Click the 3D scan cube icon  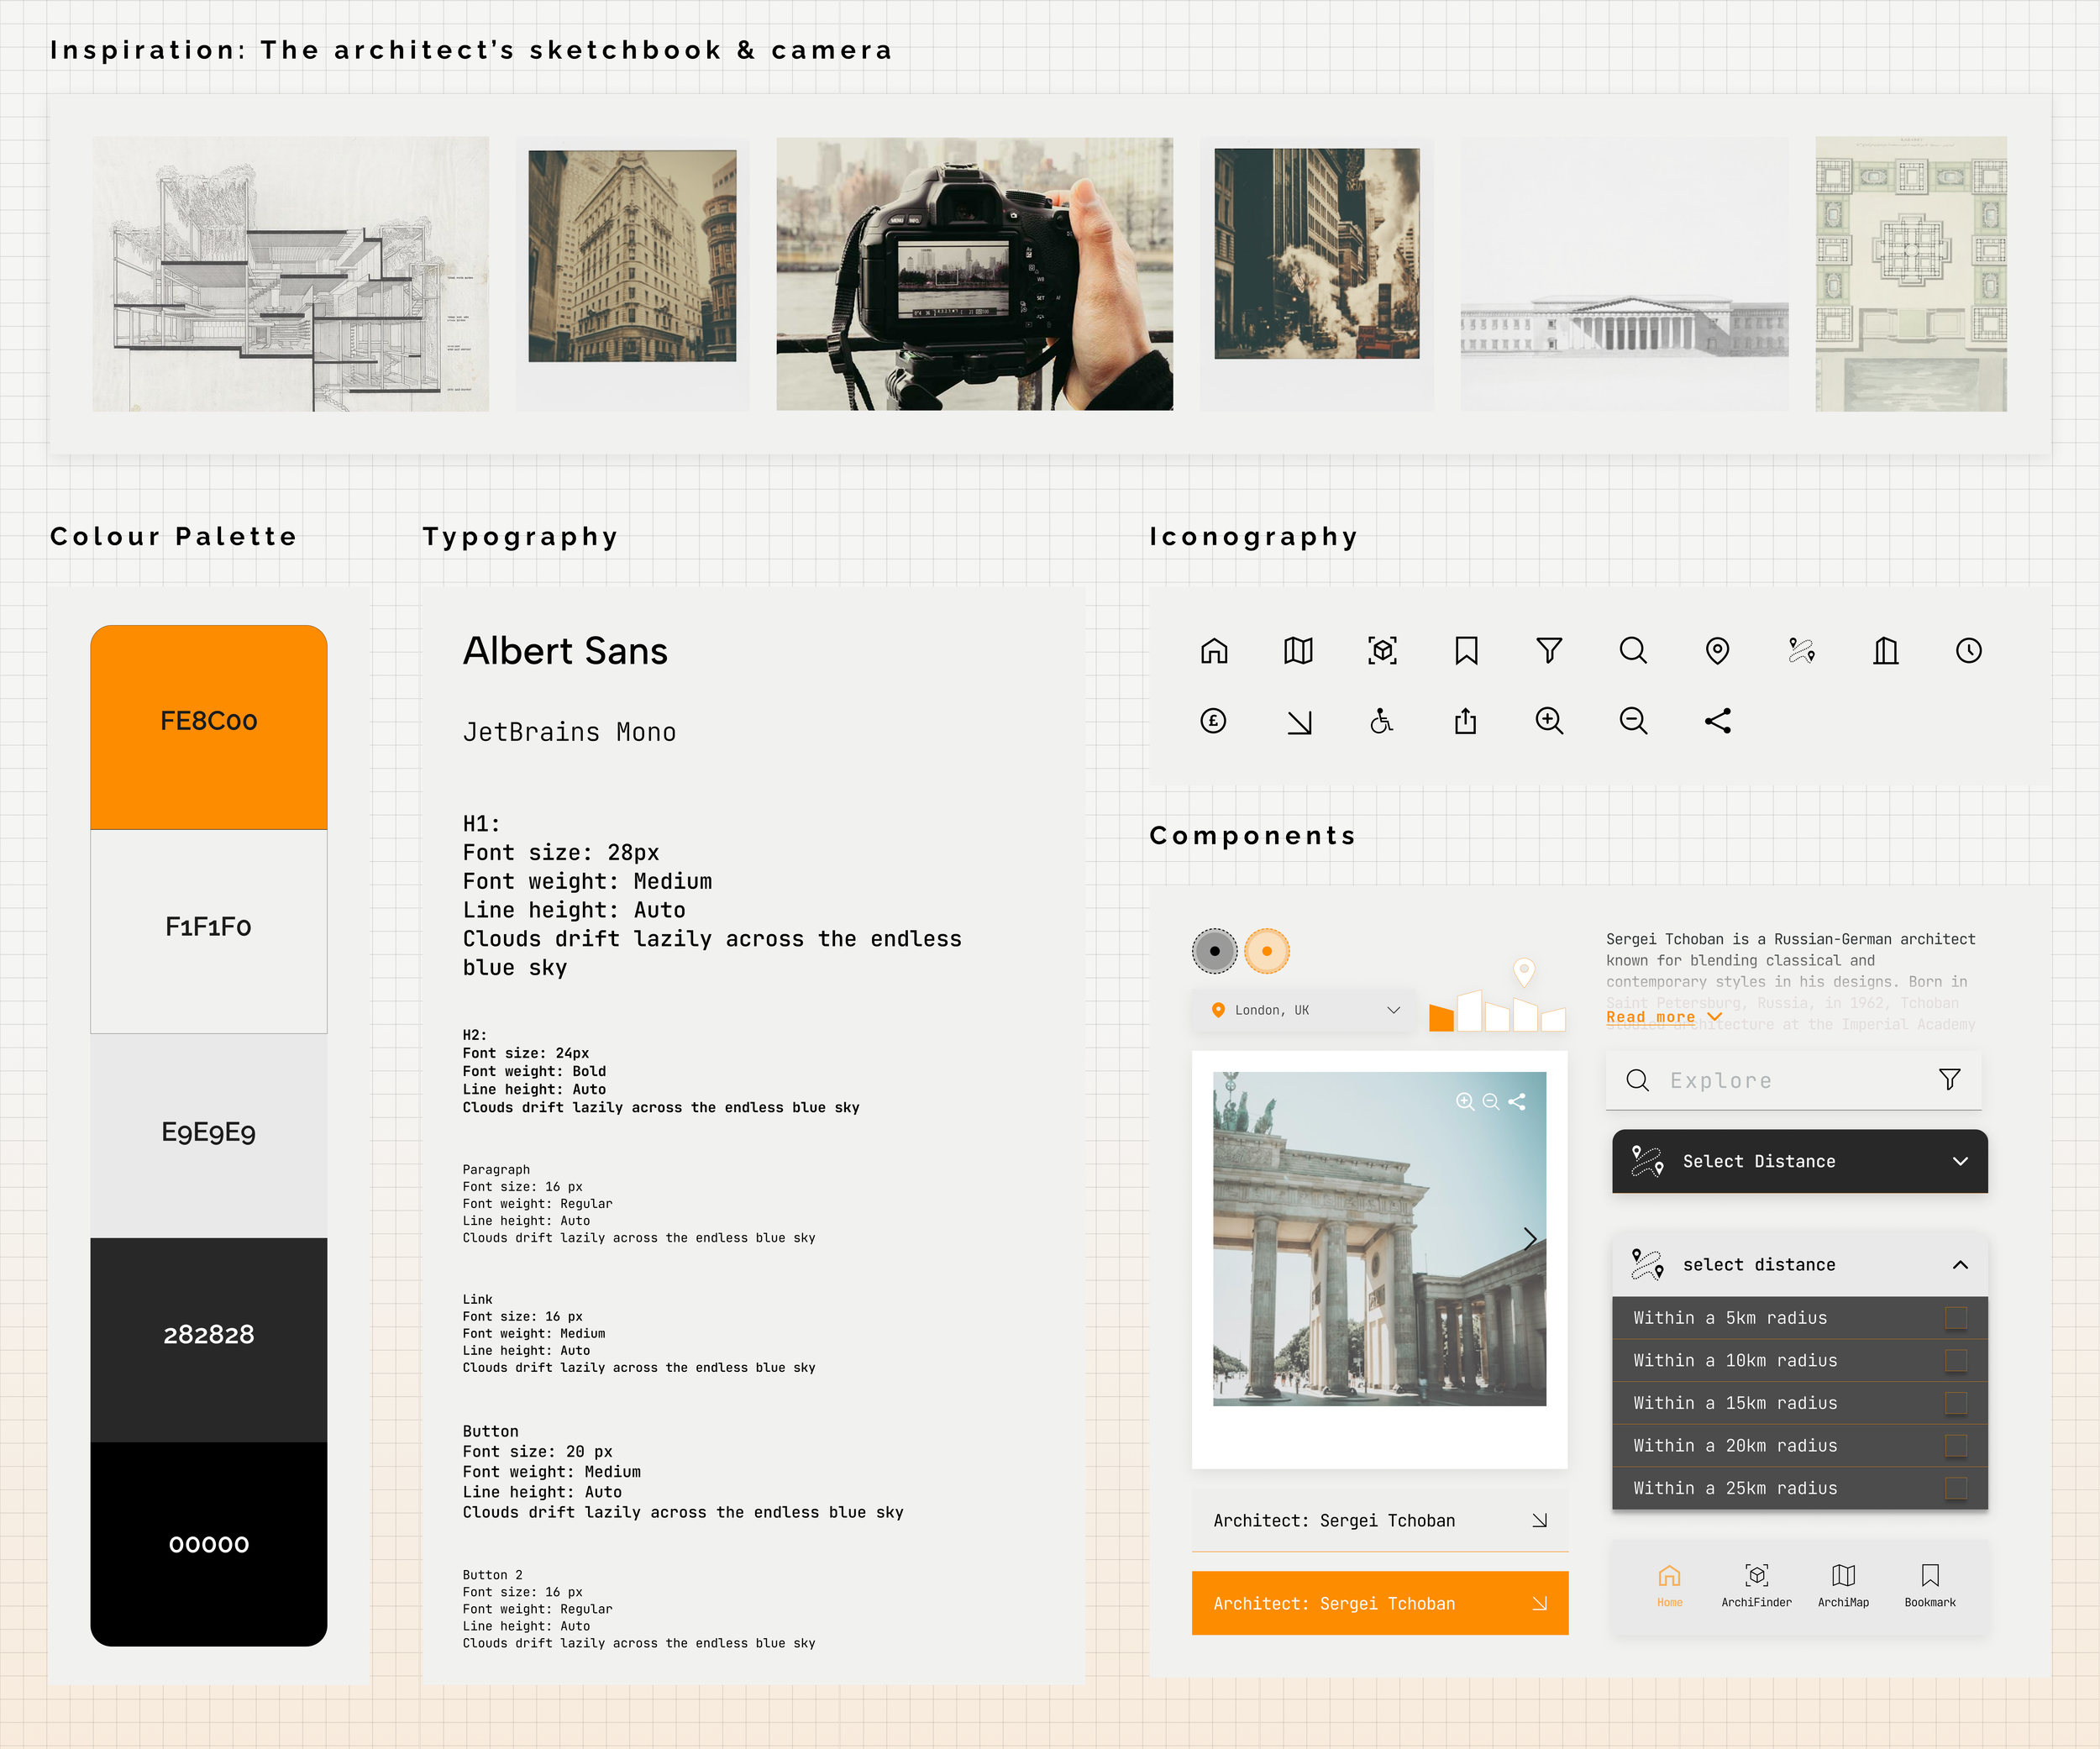pos(1382,651)
